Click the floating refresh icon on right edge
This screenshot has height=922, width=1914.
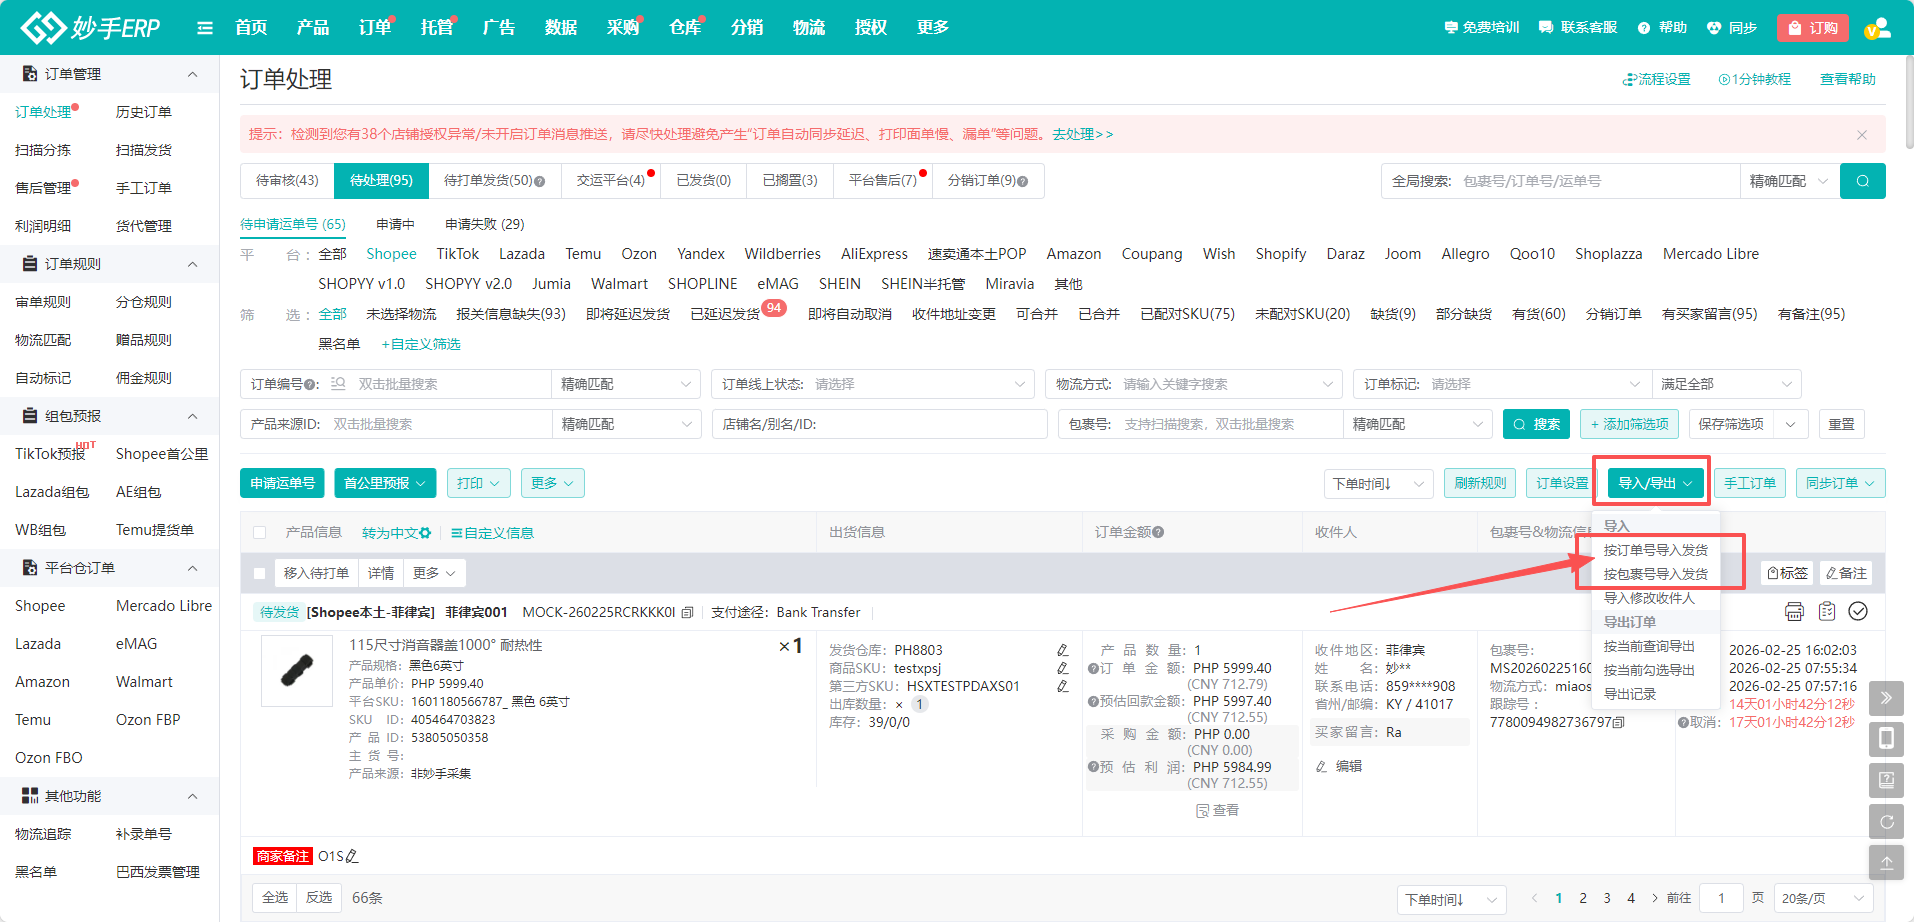click(x=1886, y=822)
